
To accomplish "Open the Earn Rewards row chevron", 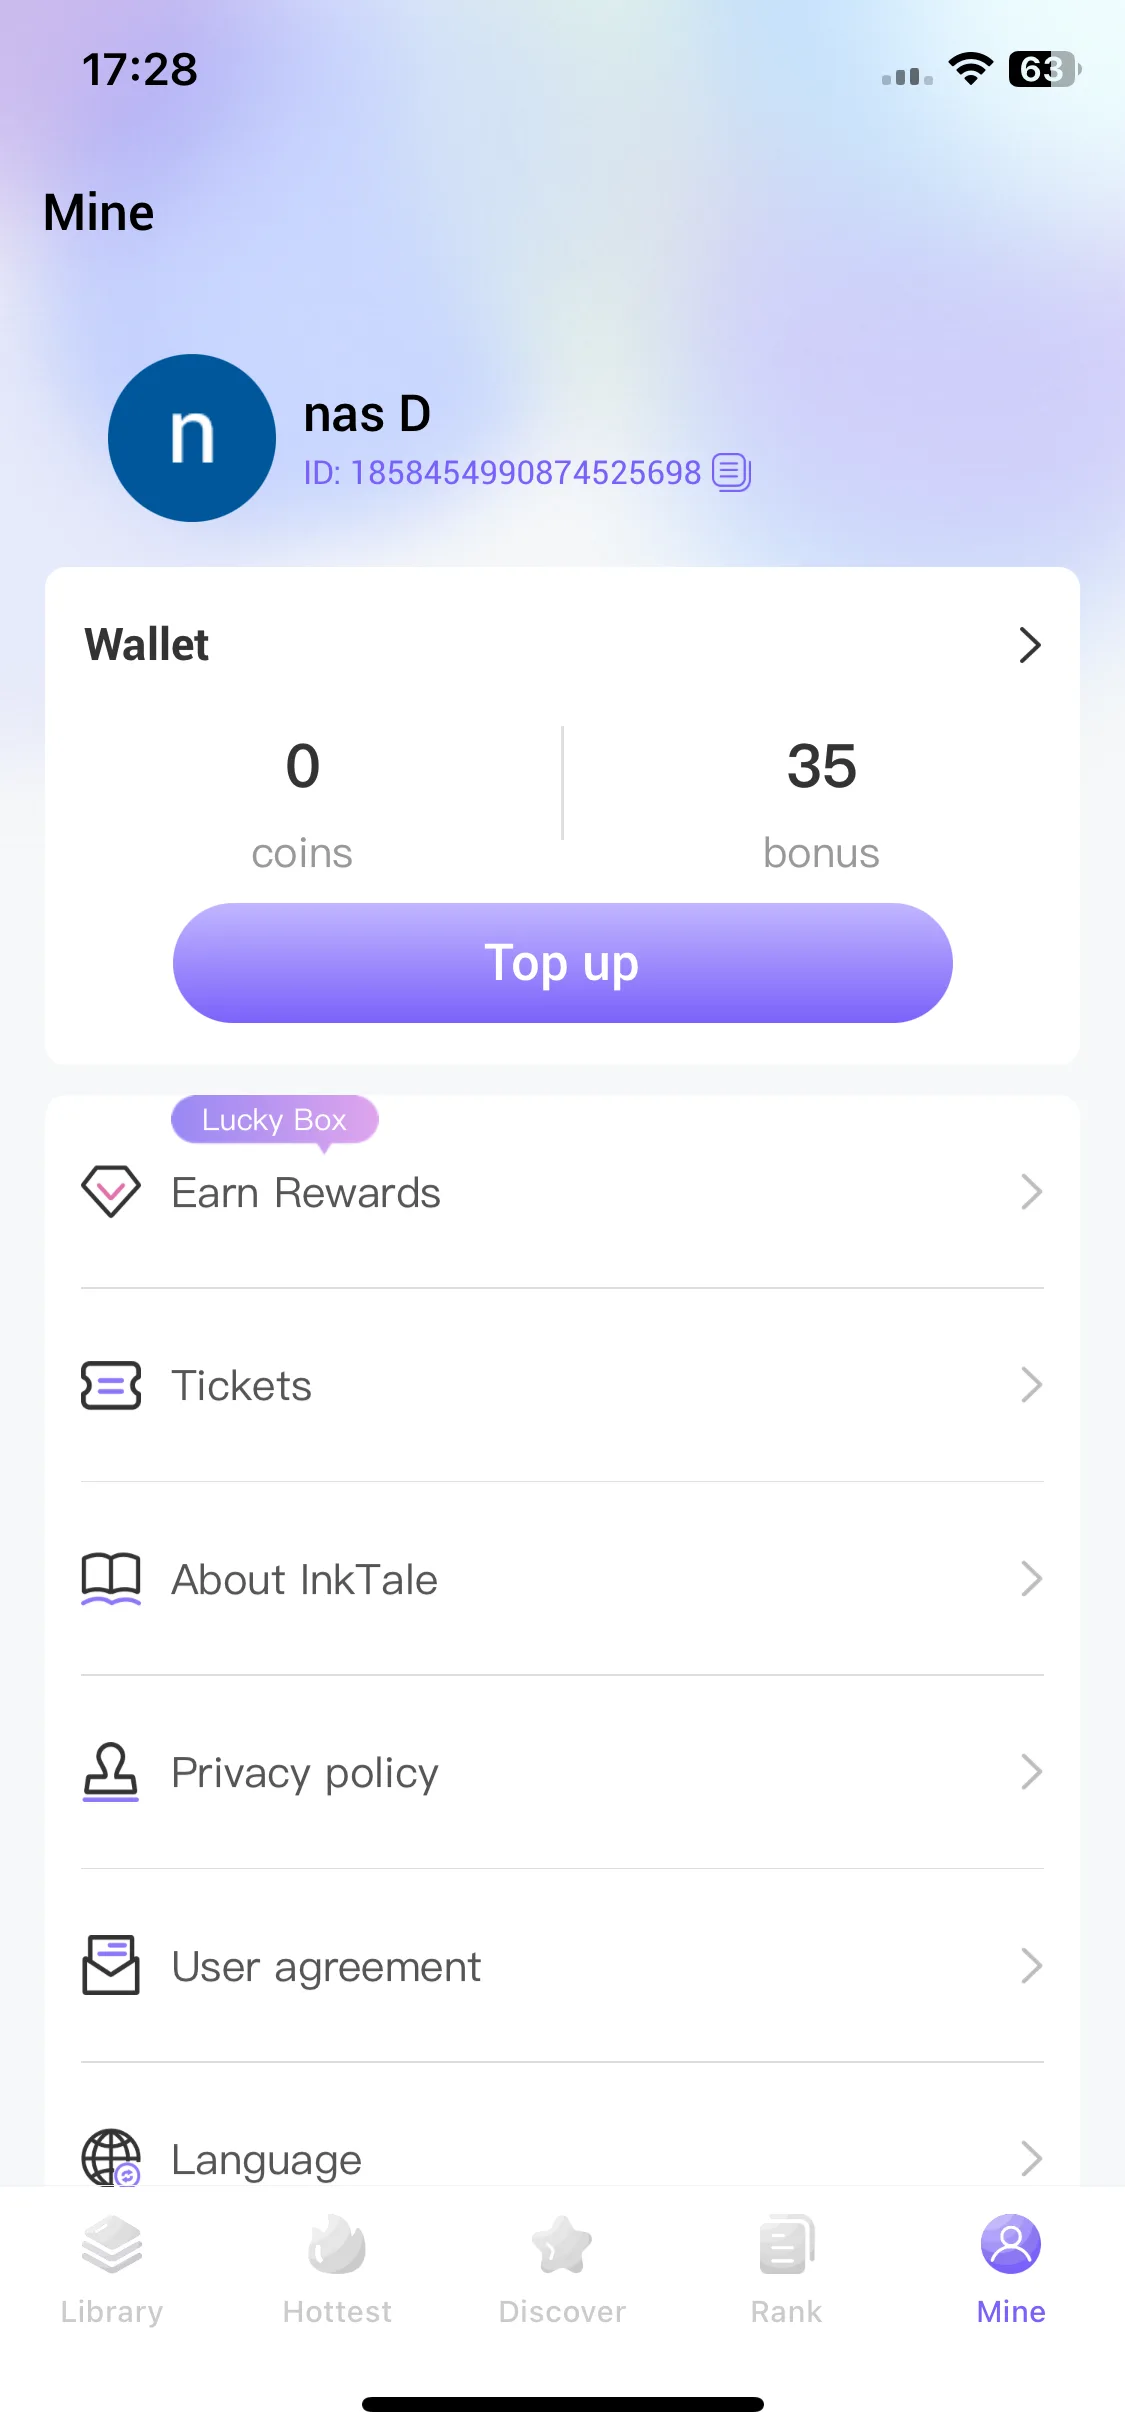I will [x=1031, y=1192].
